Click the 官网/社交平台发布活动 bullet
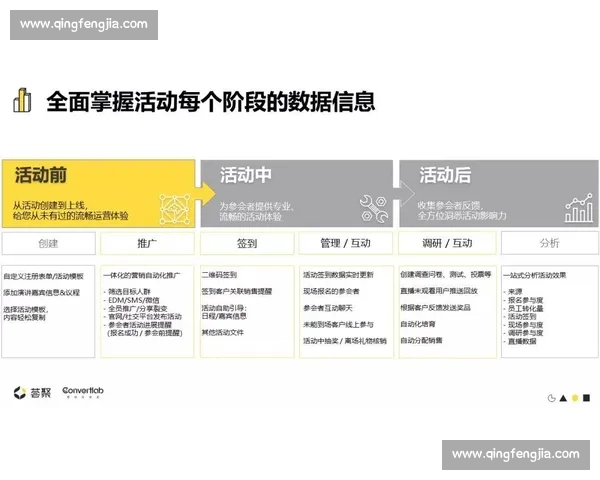This screenshot has height=480, width=600. pos(142,317)
